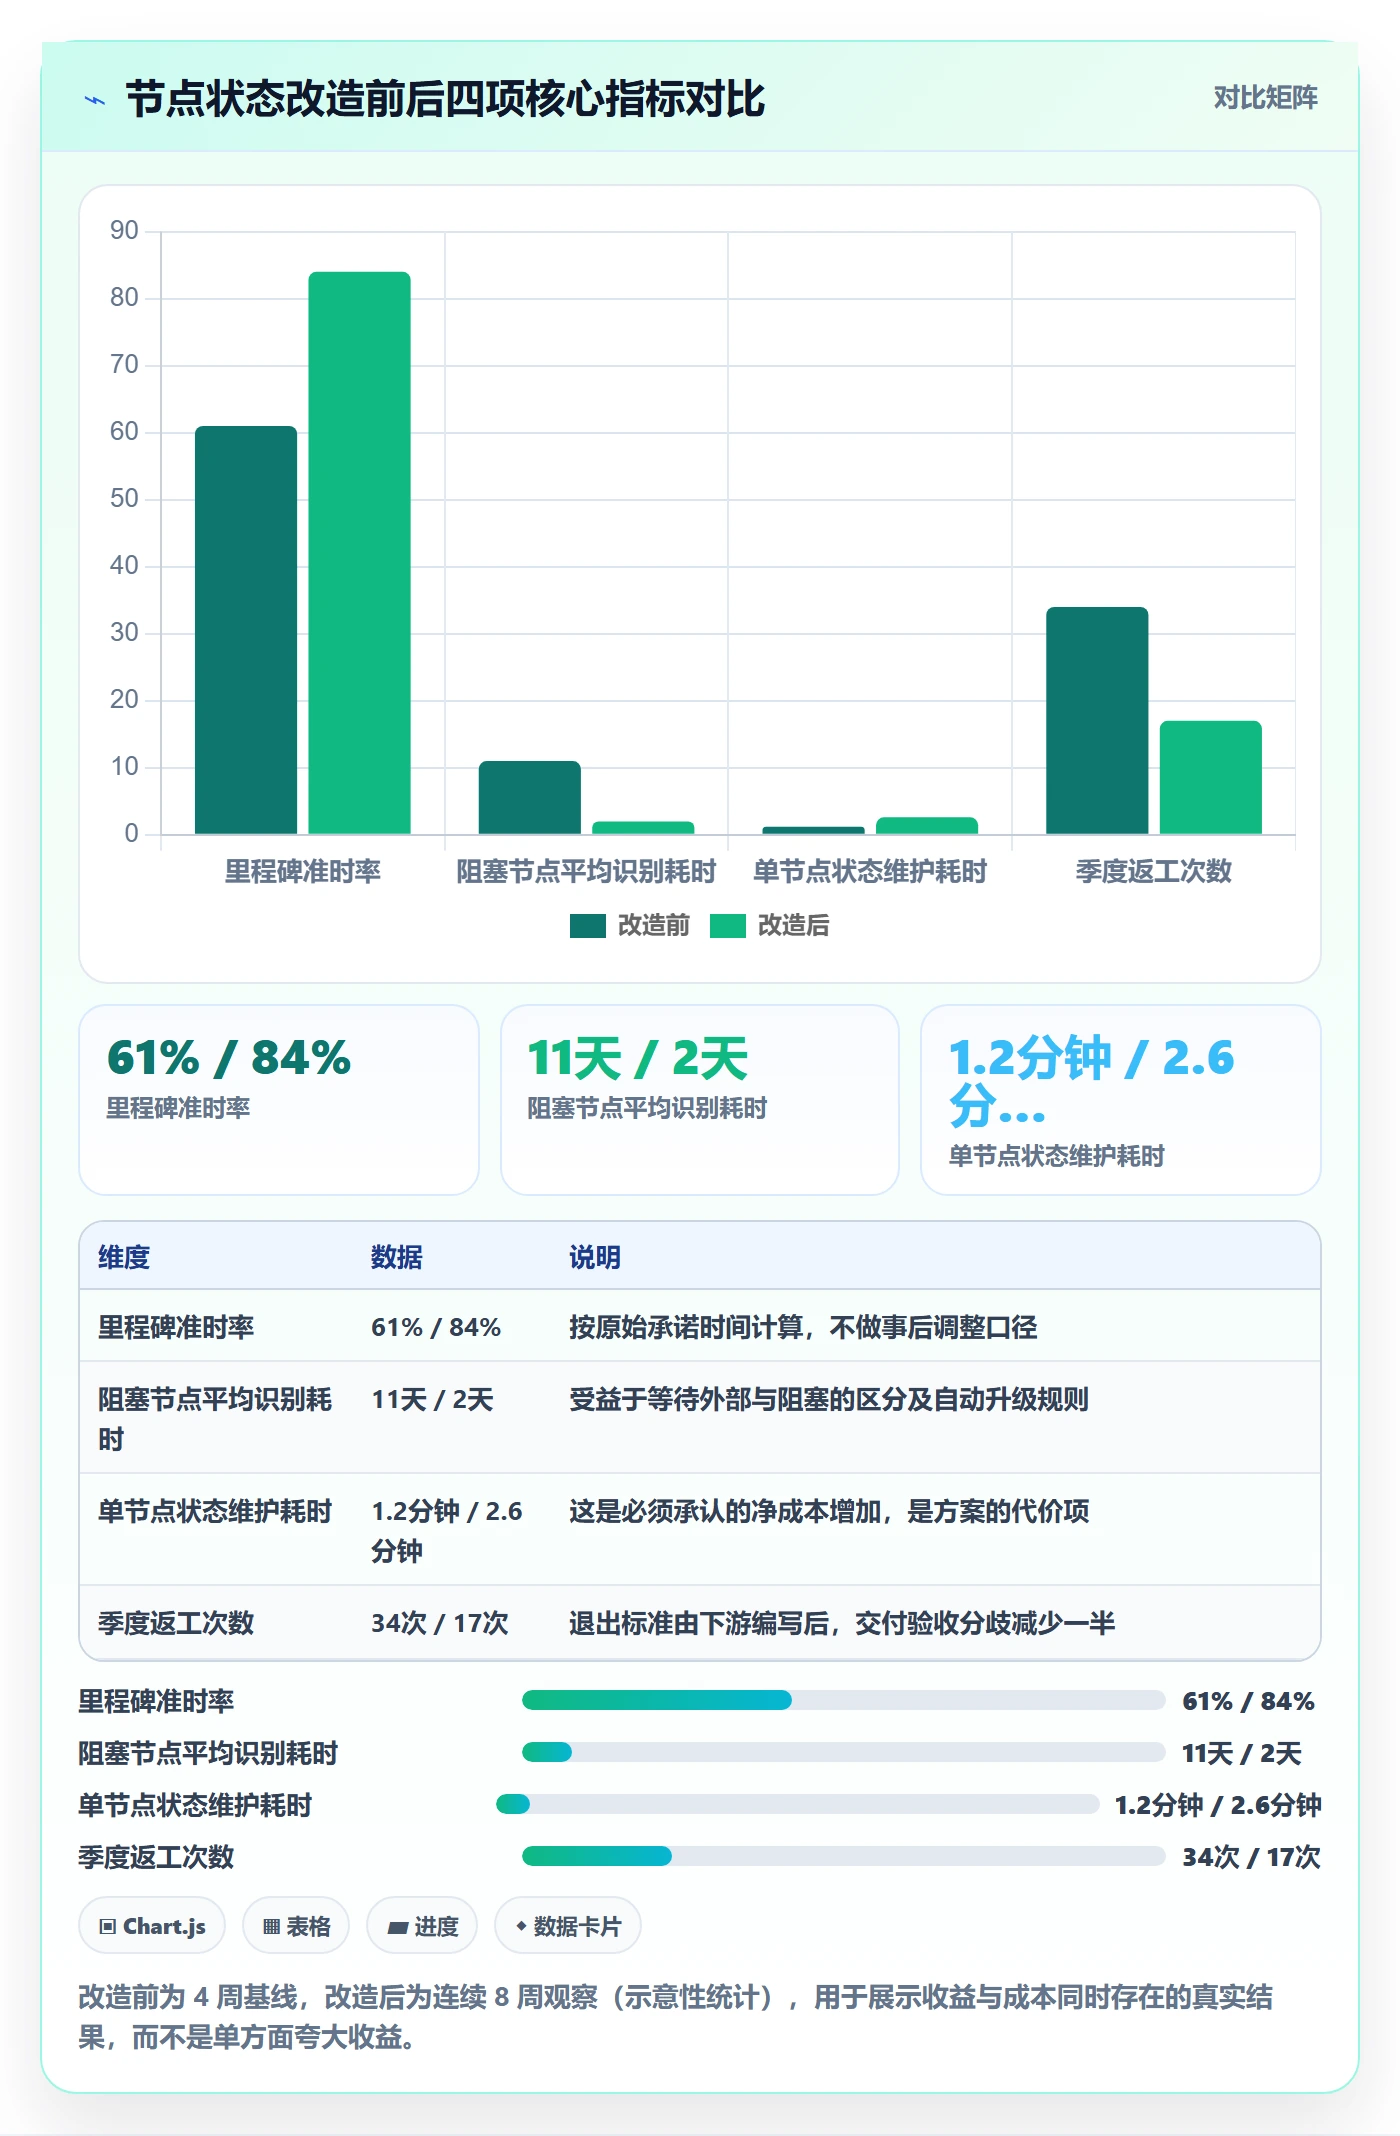Click the 改造后 bar for 阻塞节点平均识别耗时
The height and width of the screenshot is (2136, 1400).
click(643, 828)
